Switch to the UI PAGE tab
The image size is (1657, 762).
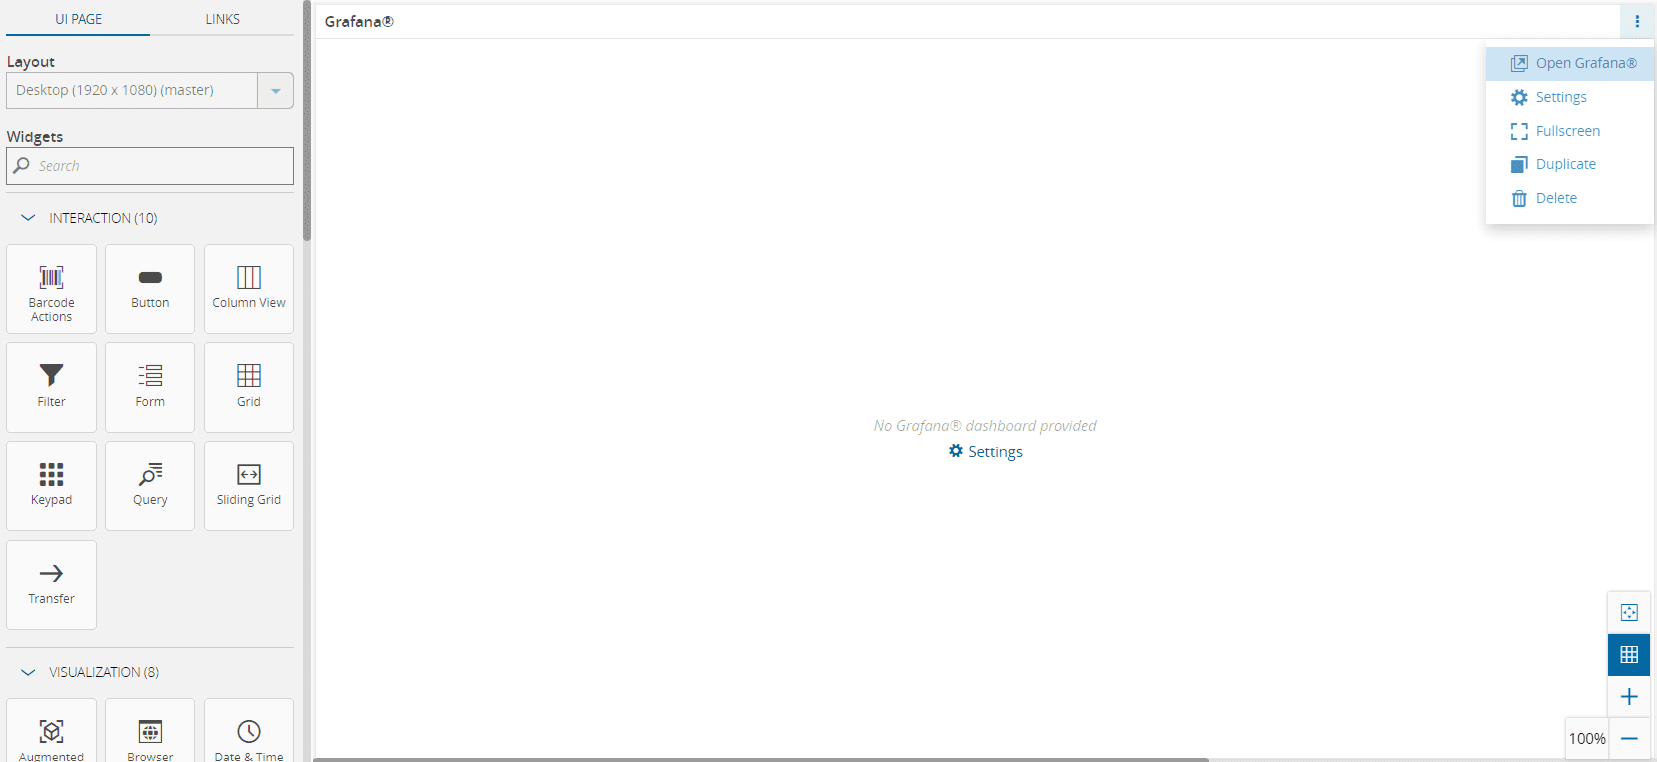pos(78,19)
